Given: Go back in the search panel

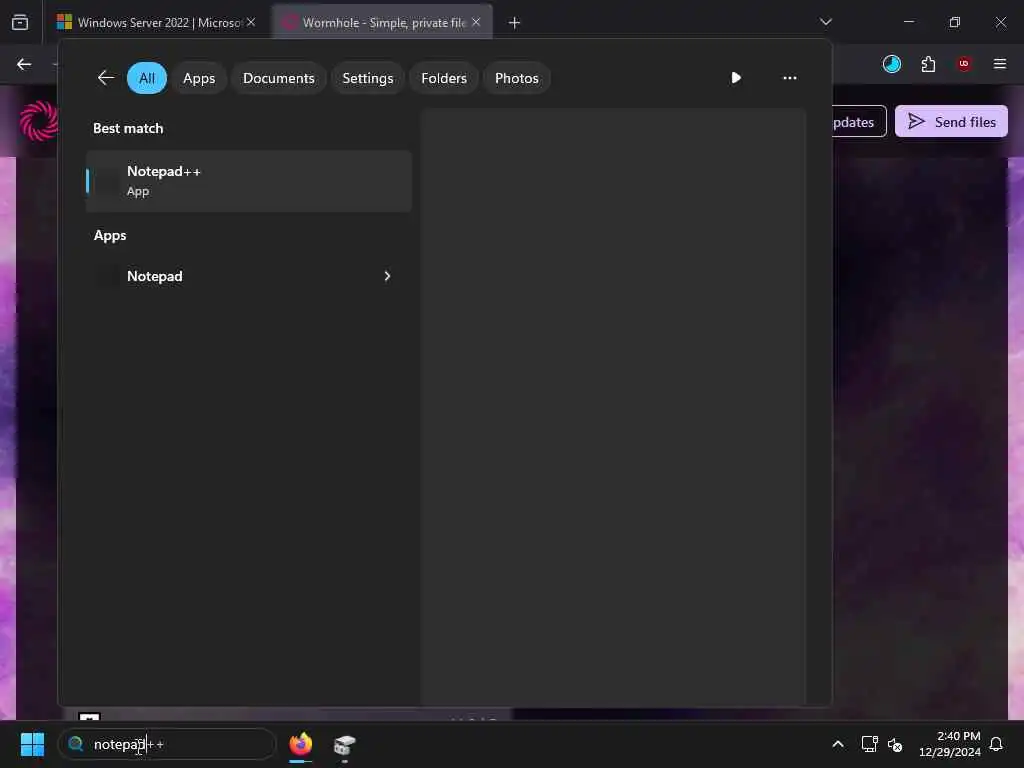Looking at the screenshot, I should coord(106,78).
